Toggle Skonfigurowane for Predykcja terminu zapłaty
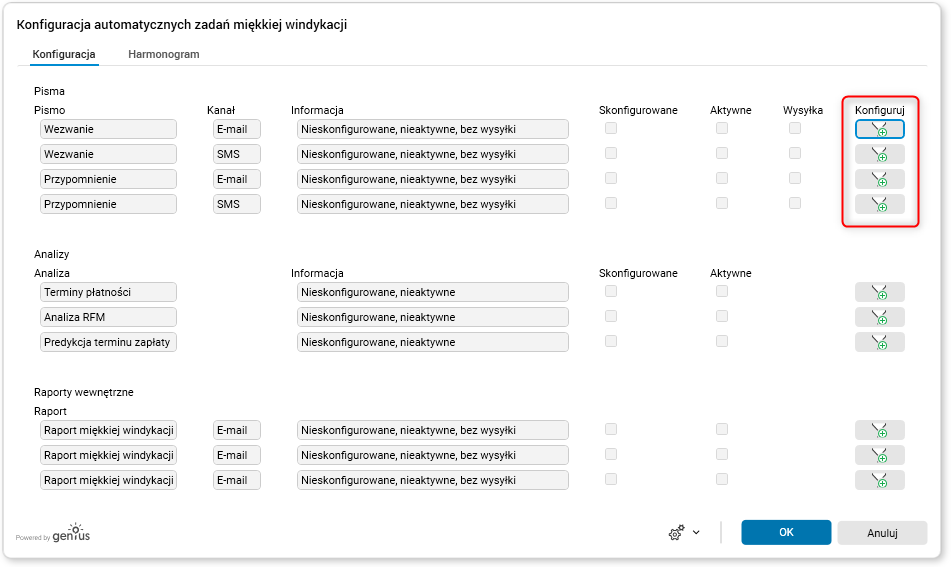The image size is (951, 567). coord(611,341)
